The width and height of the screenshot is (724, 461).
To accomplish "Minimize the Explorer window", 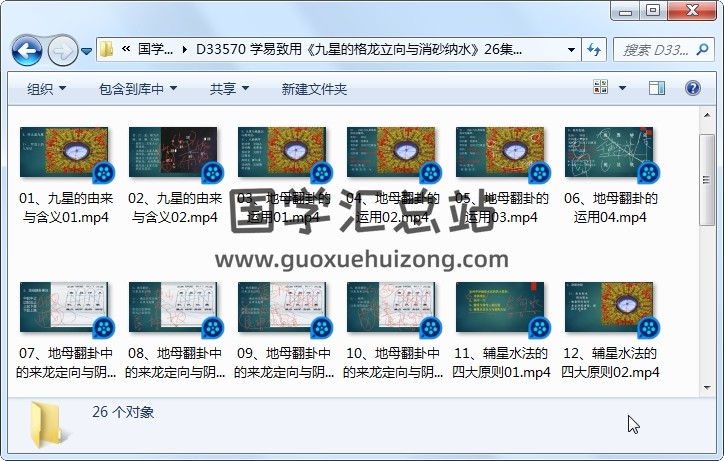I will (x=626, y=11).
